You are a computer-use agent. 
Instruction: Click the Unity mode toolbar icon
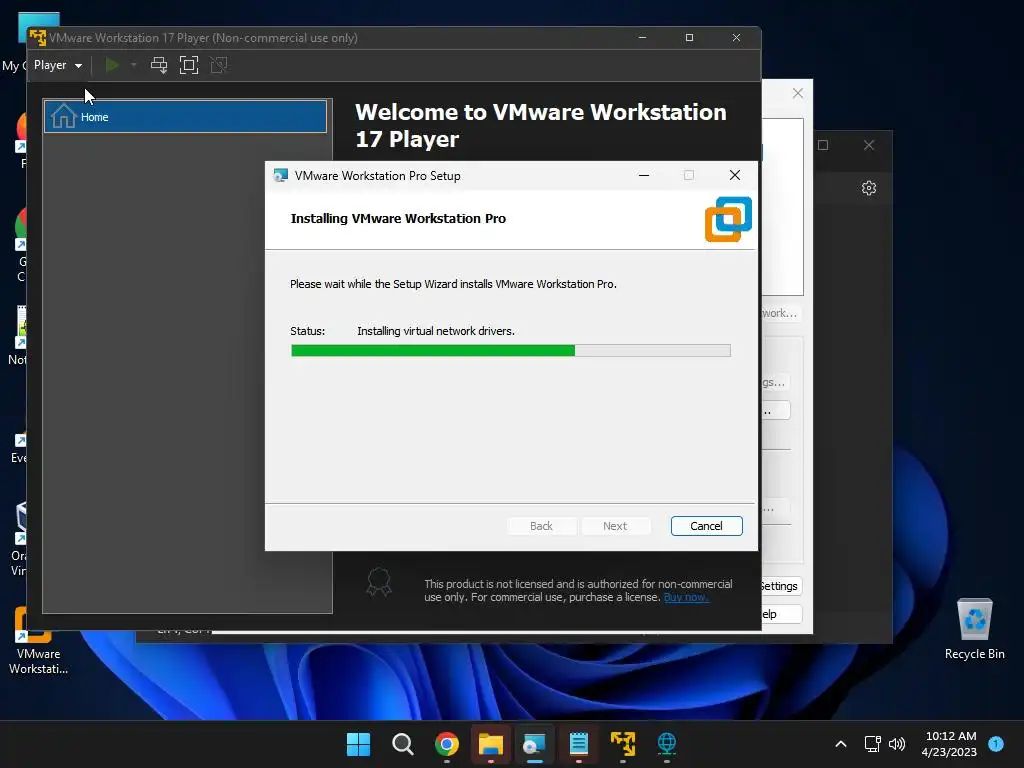pyautogui.click(x=219, y=65)
